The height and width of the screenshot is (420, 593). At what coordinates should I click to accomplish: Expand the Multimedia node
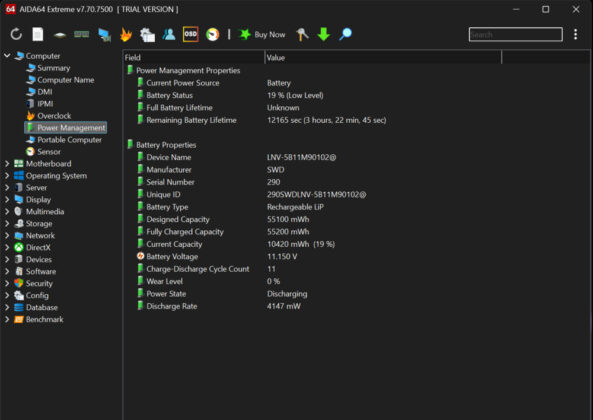pyautogui.click(x=7, y=212)
